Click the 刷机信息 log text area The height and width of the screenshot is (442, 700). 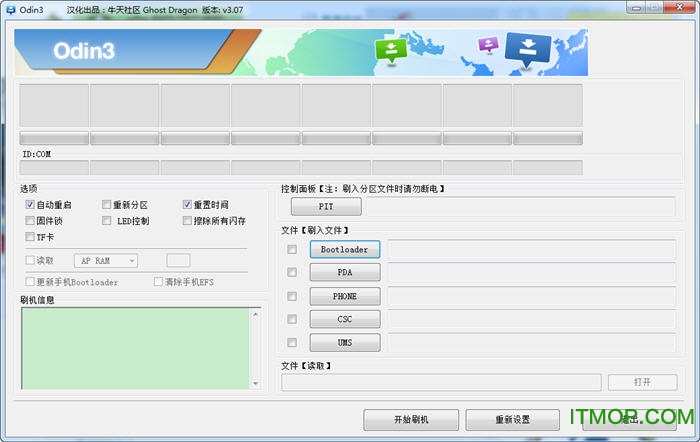point(136,348)
